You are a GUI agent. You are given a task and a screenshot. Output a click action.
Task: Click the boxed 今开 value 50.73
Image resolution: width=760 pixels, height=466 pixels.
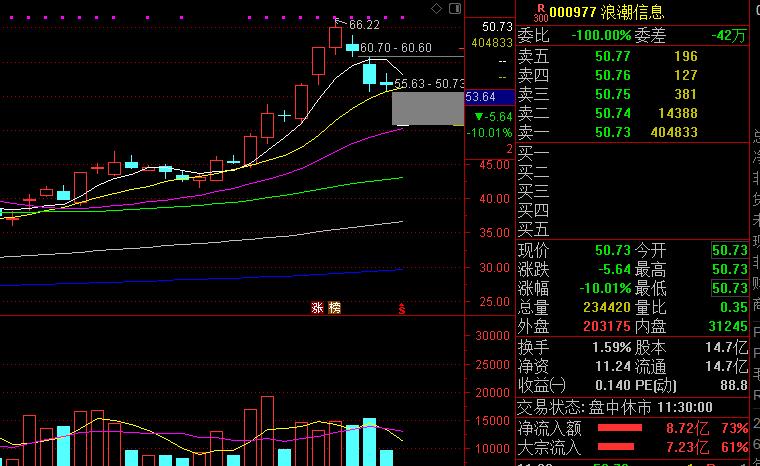[x=729, y=250]
